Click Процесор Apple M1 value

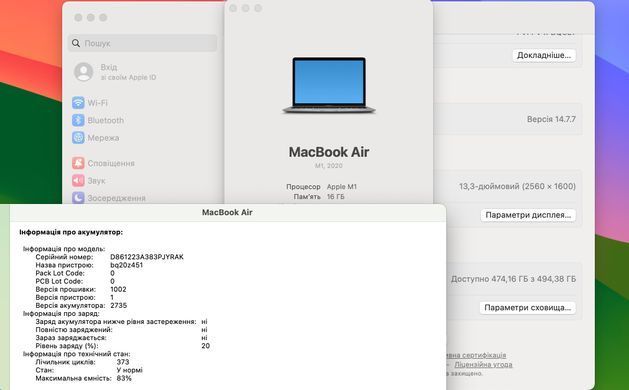(x=341, y=187)
